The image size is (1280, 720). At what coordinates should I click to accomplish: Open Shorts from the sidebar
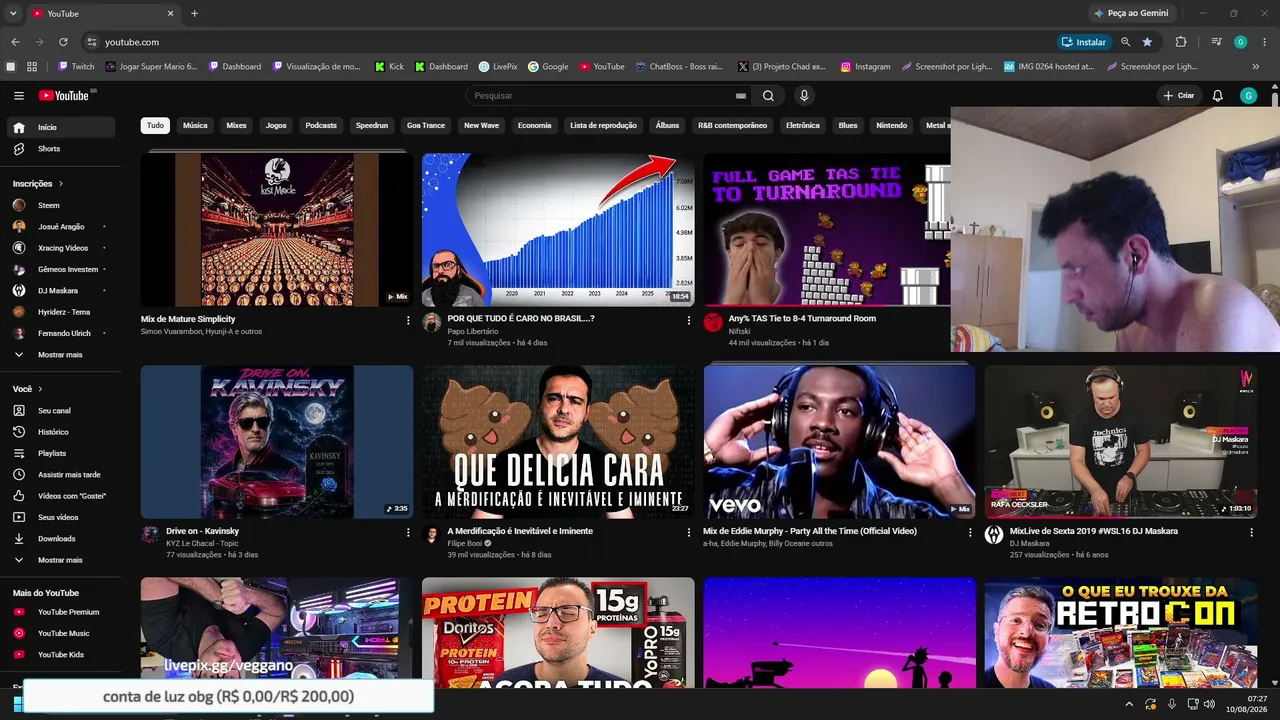(62, 149)
